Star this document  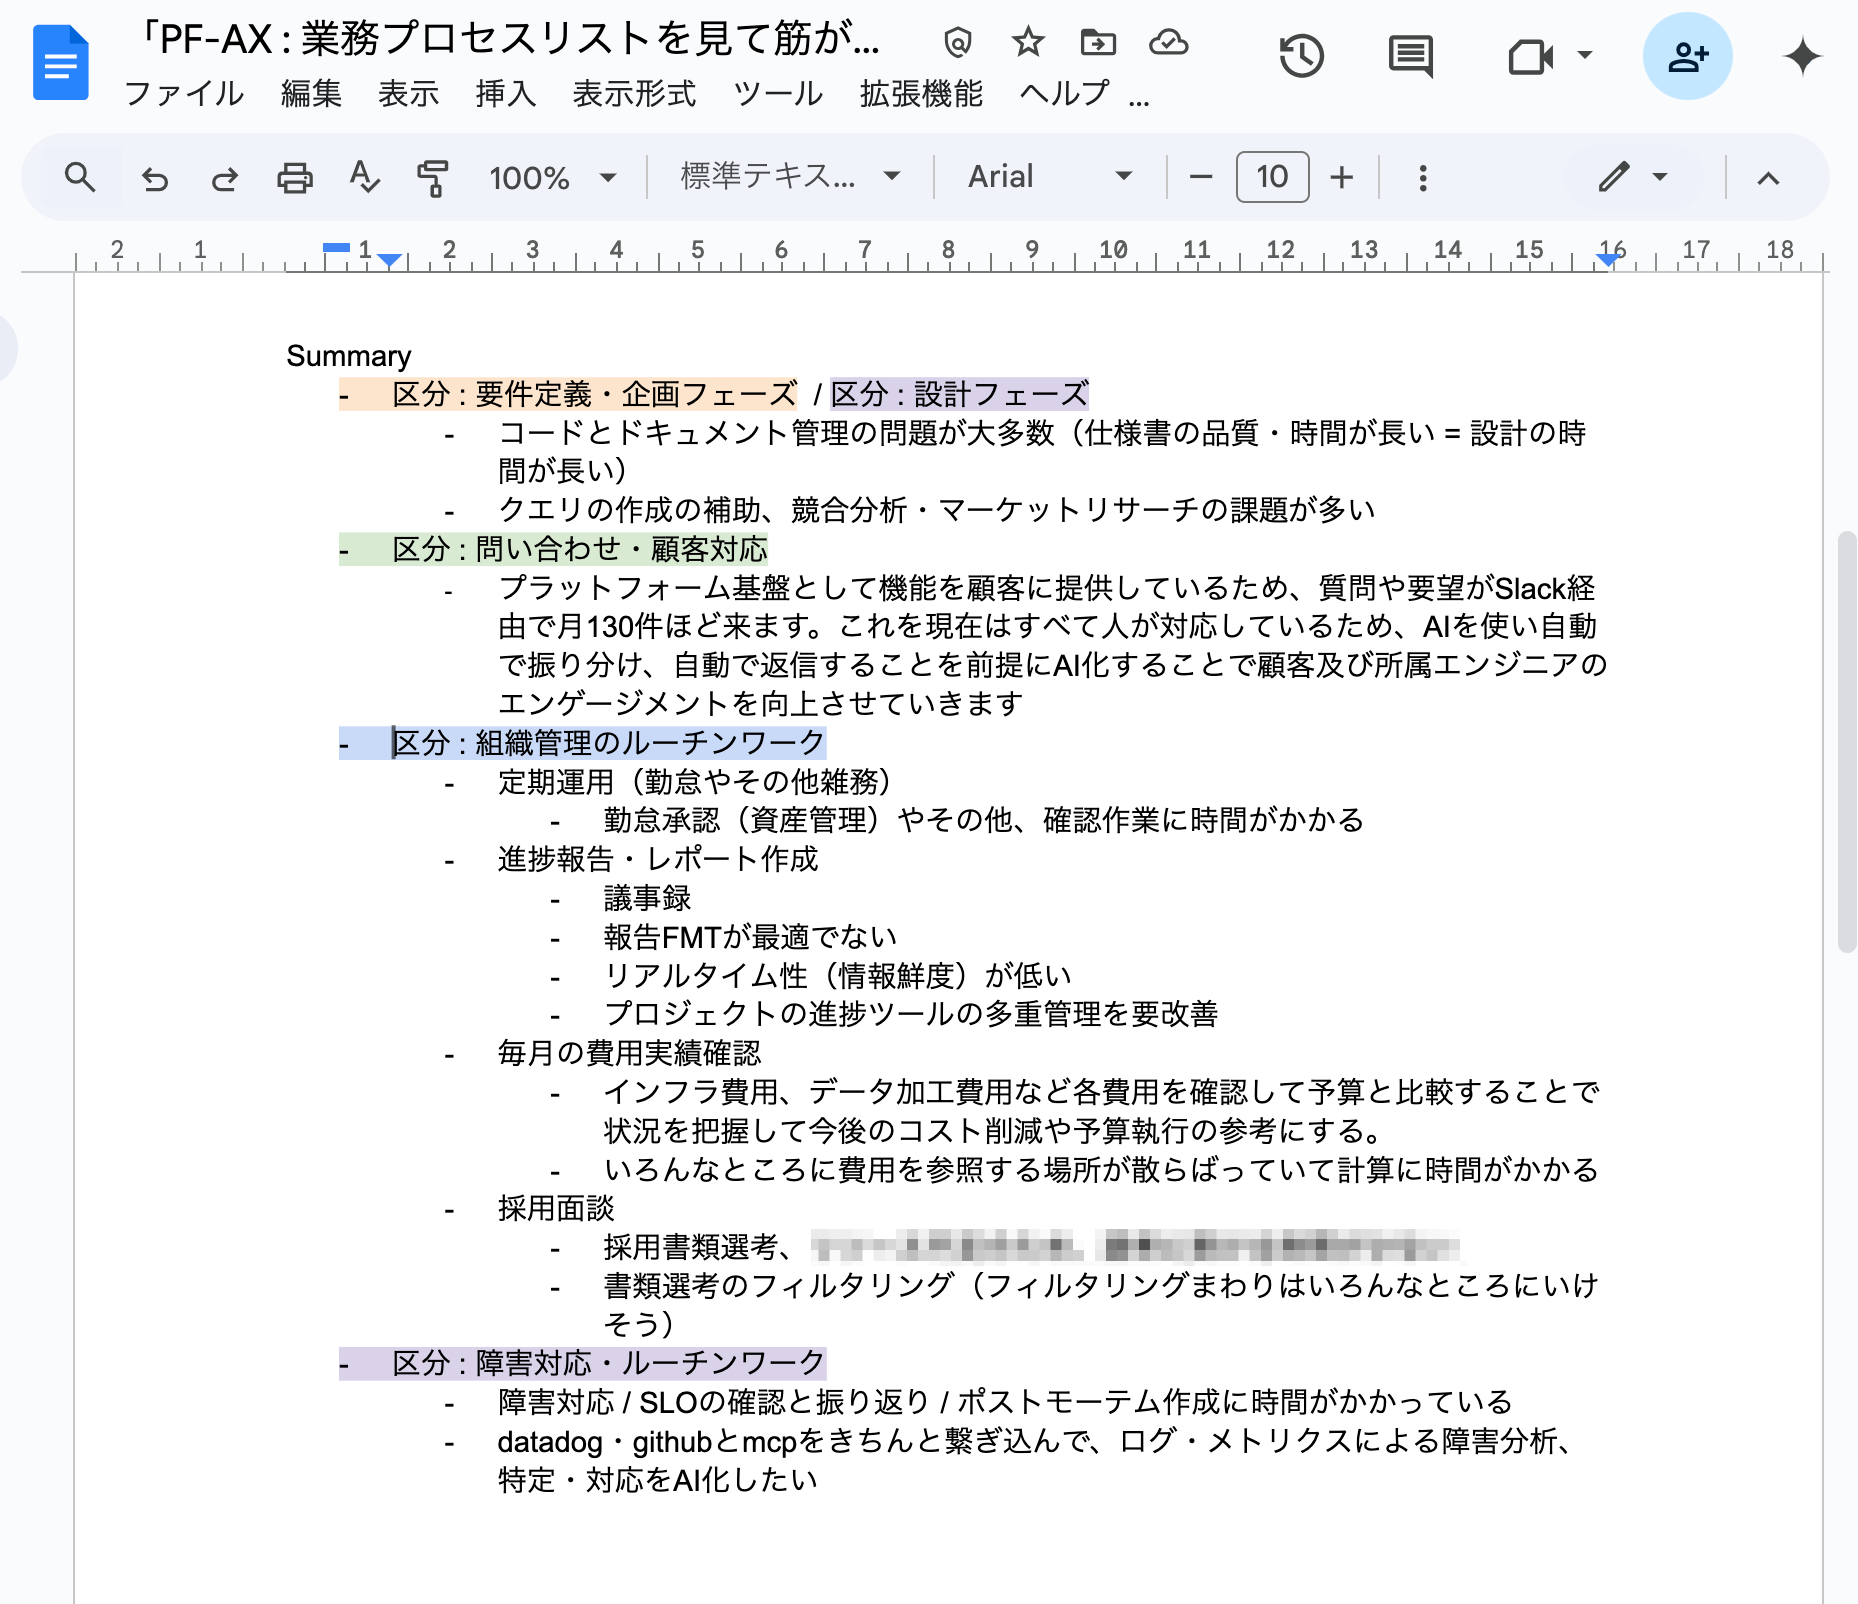(1027, 43)
